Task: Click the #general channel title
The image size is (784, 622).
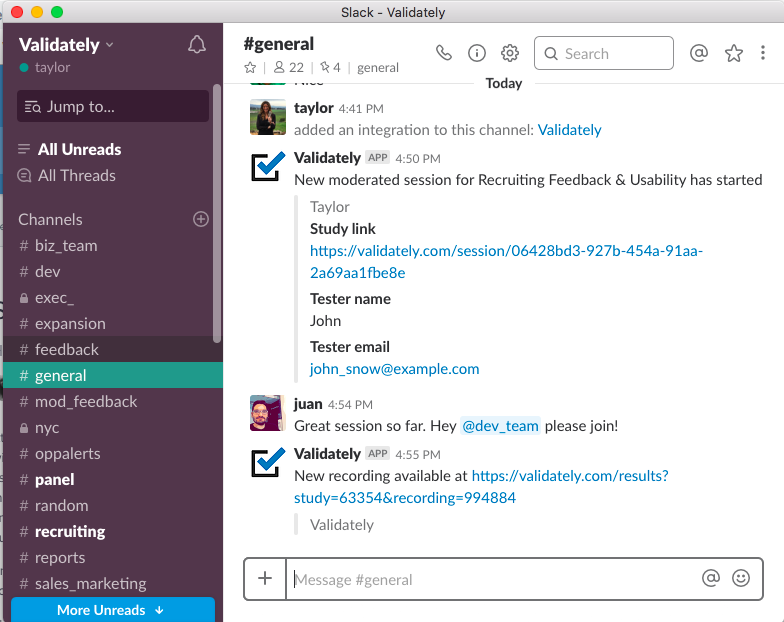Action: [278, 44]
